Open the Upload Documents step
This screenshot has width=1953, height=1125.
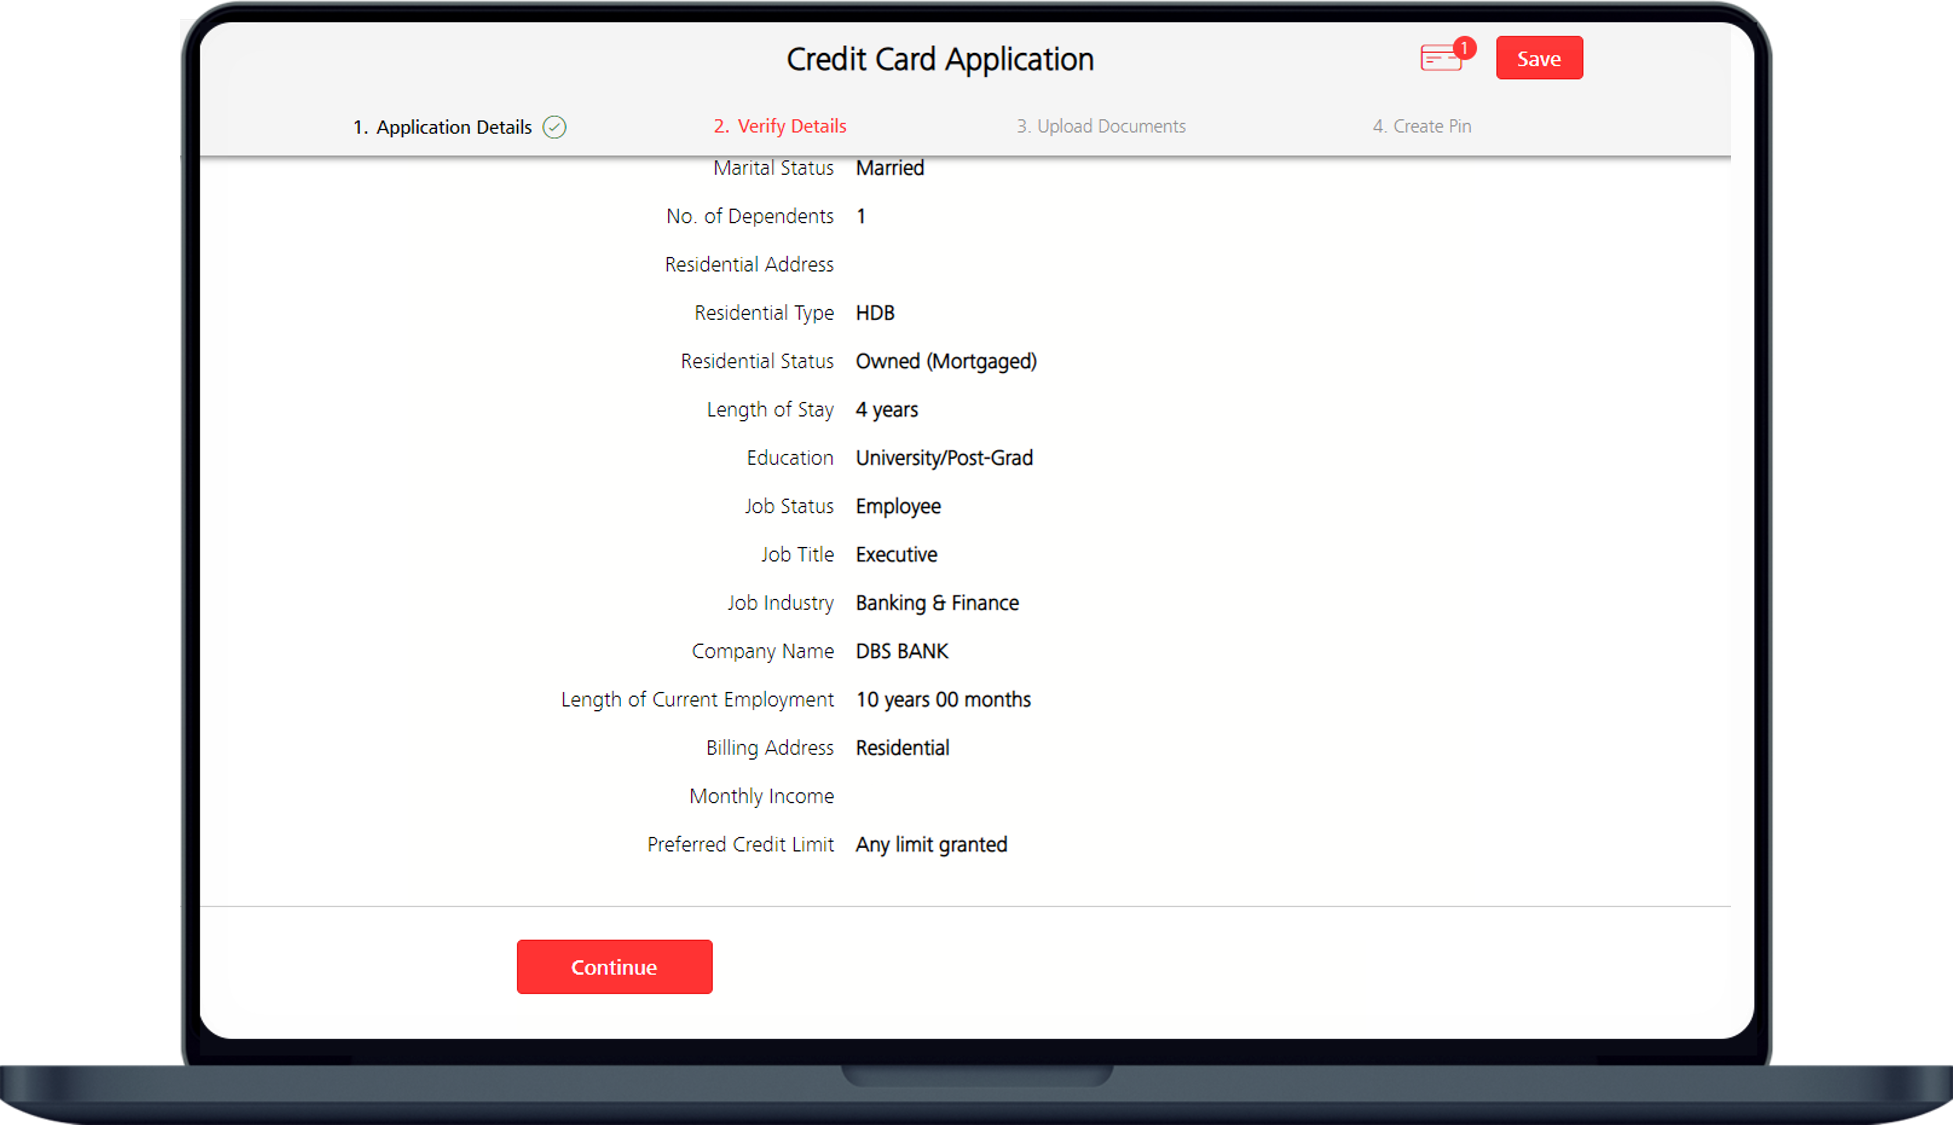pos(1101,126)
